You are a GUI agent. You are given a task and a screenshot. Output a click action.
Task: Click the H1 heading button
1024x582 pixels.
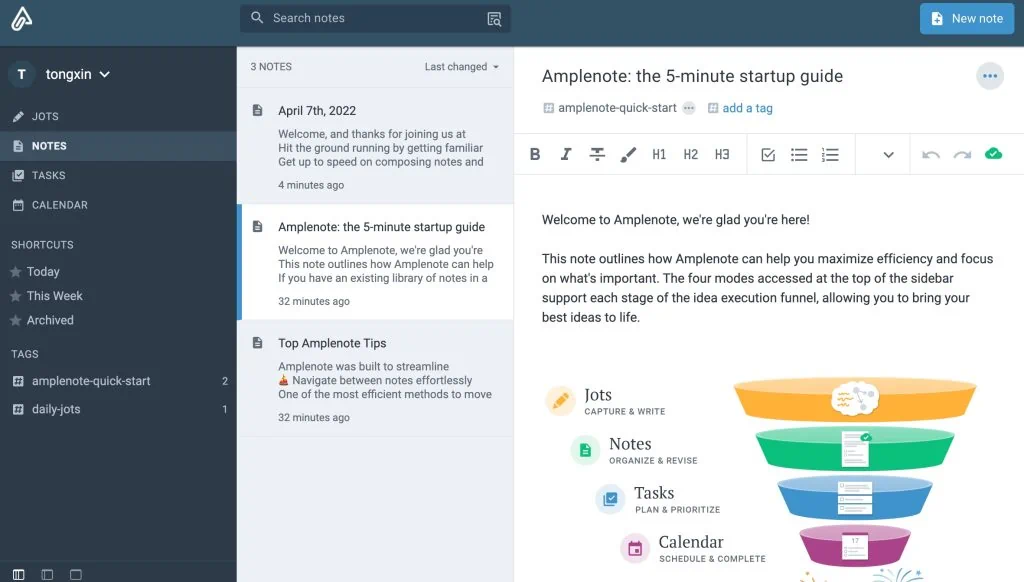(x=659, y=155)
